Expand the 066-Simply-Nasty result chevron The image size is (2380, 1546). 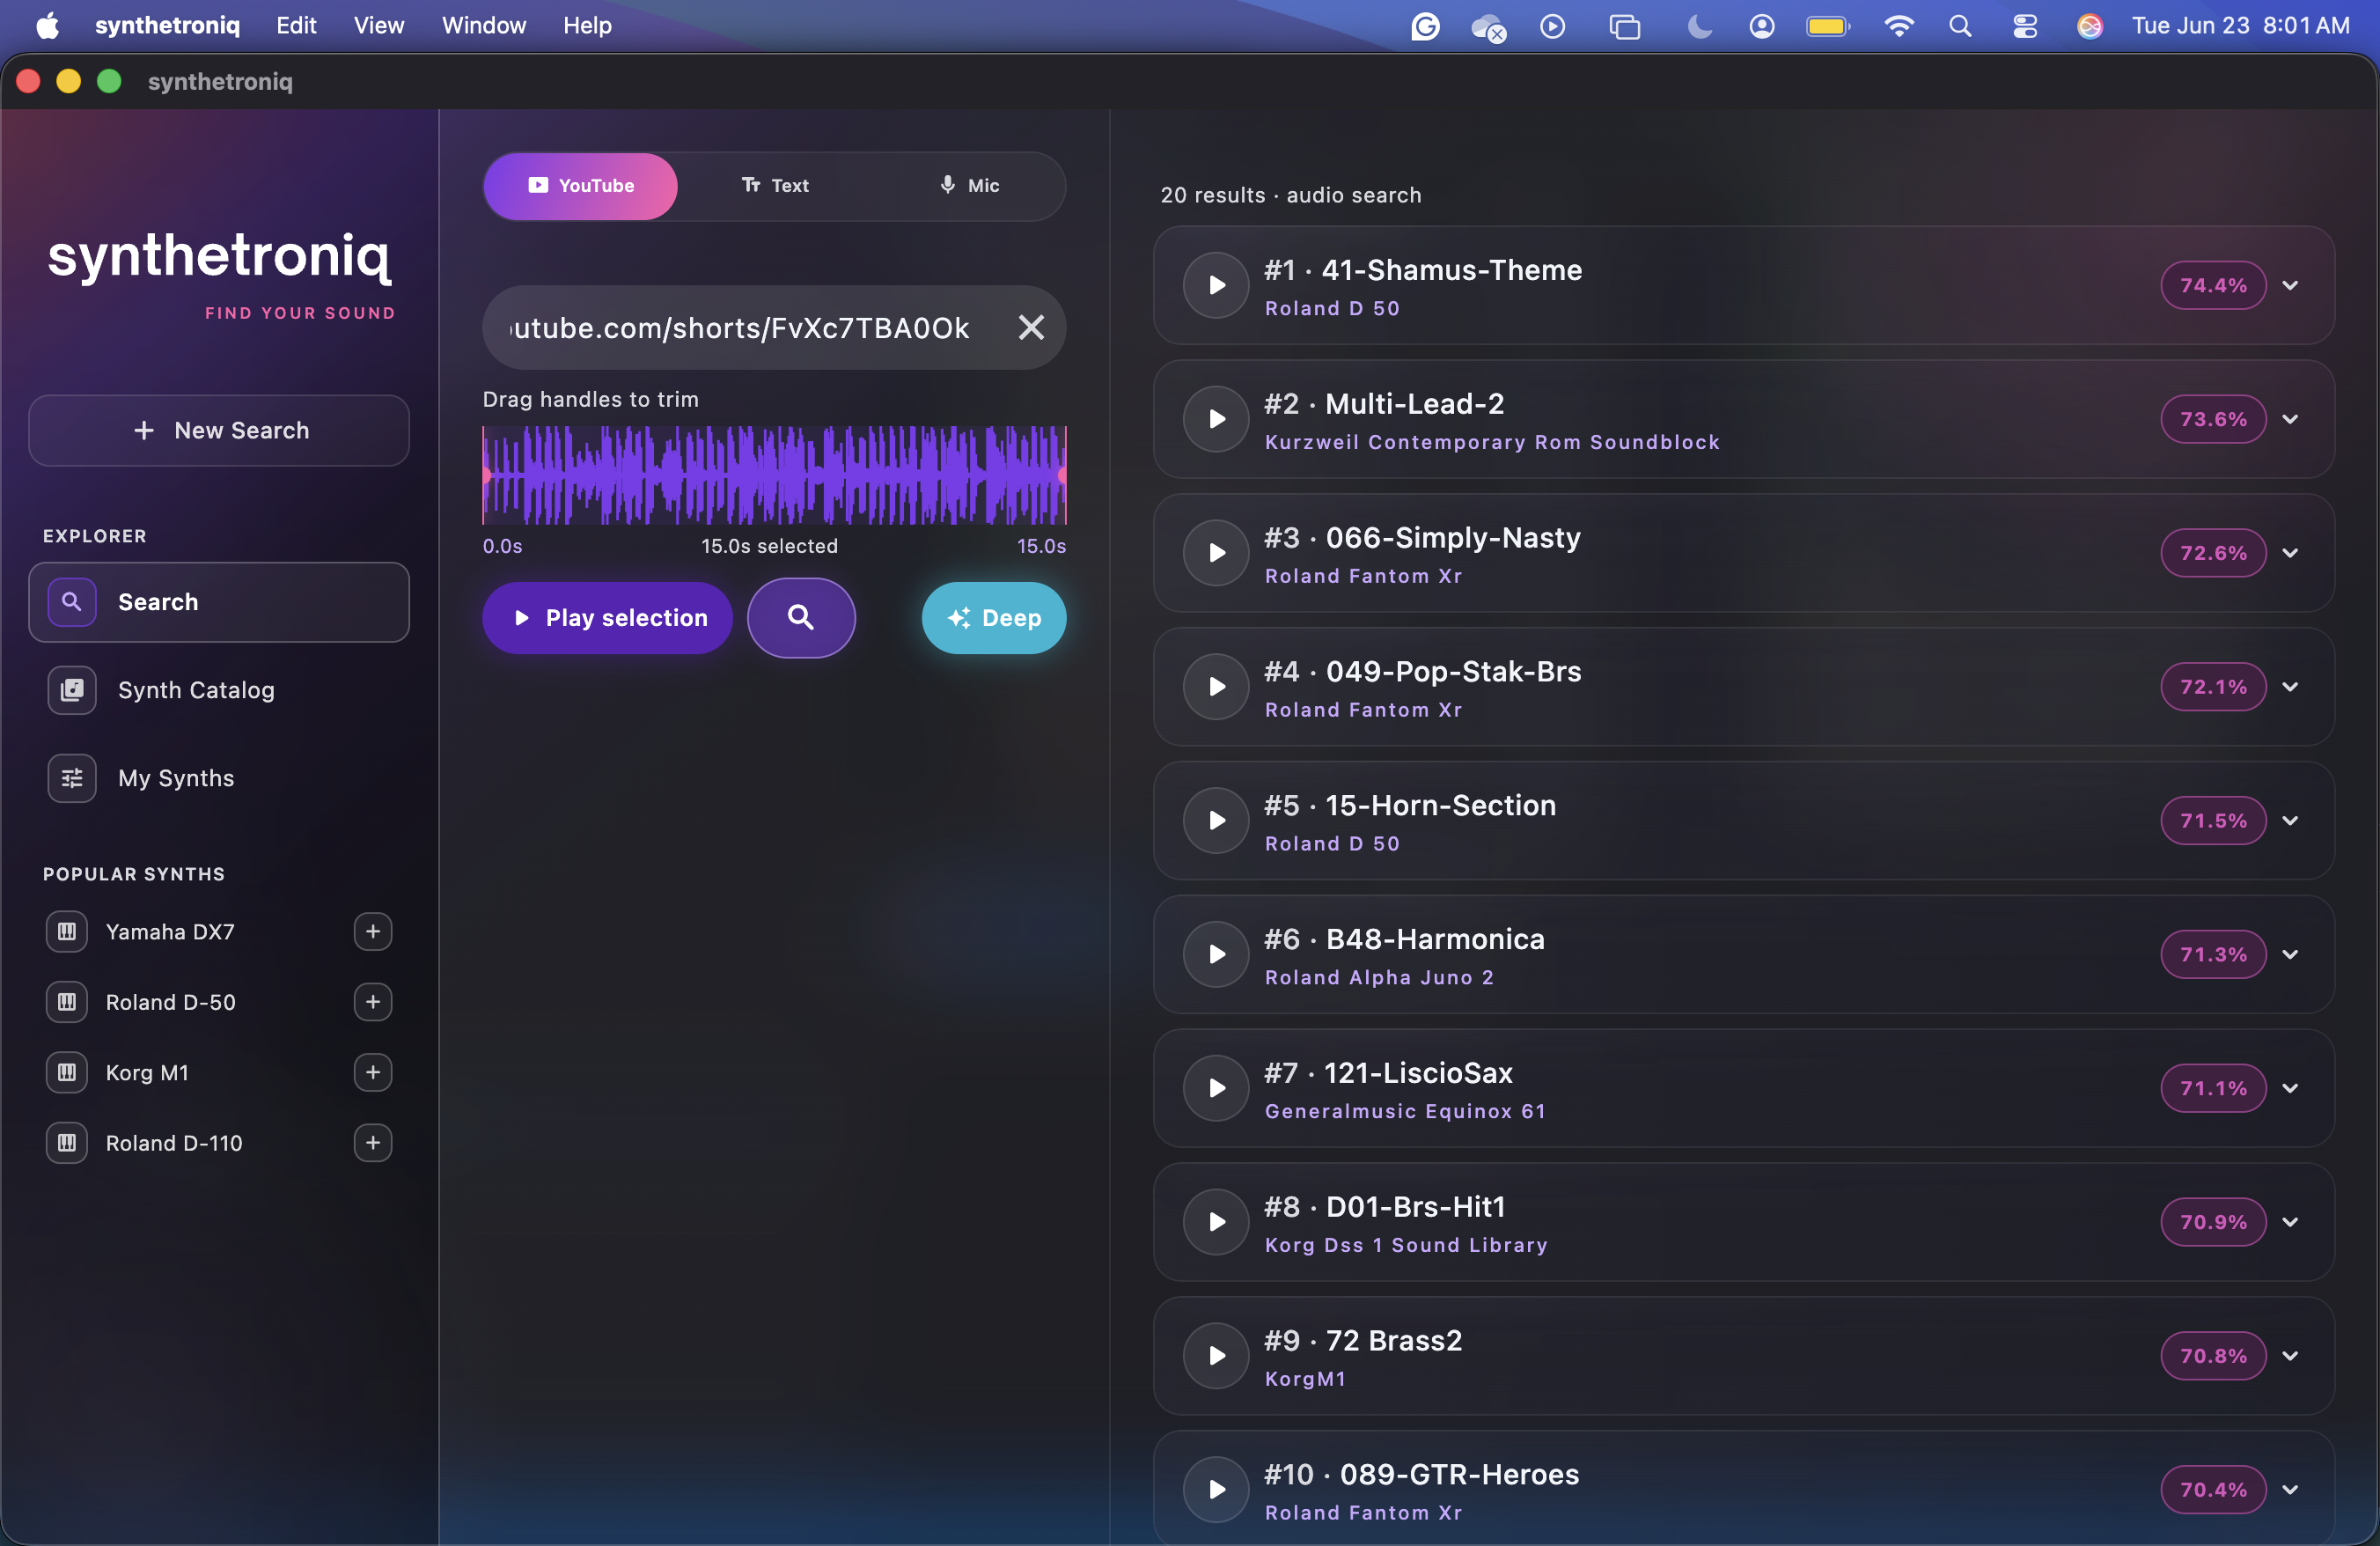(x=2290, y=553)
